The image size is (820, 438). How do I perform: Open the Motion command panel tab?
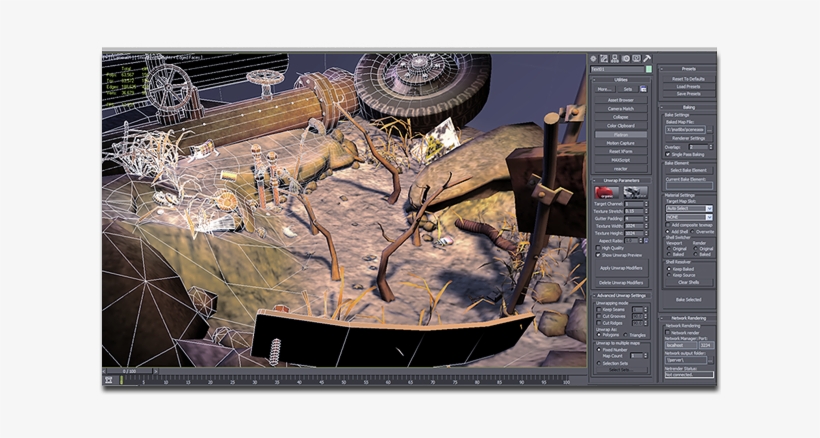626,58
